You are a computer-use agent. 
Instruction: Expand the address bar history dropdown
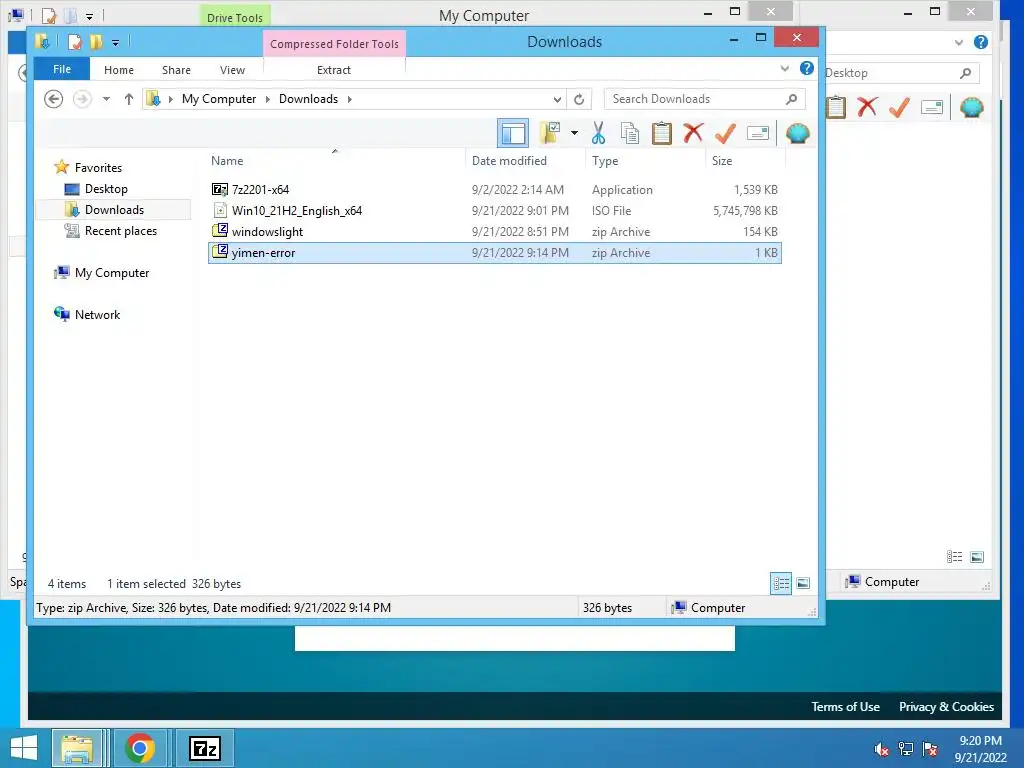(557, 99)
